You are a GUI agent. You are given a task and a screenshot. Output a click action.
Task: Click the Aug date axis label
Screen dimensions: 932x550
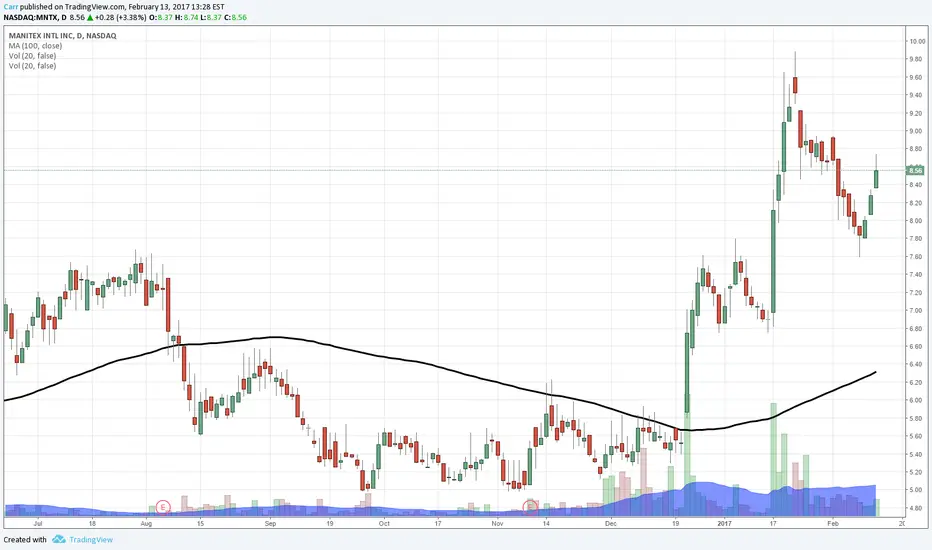click(146, 524)
